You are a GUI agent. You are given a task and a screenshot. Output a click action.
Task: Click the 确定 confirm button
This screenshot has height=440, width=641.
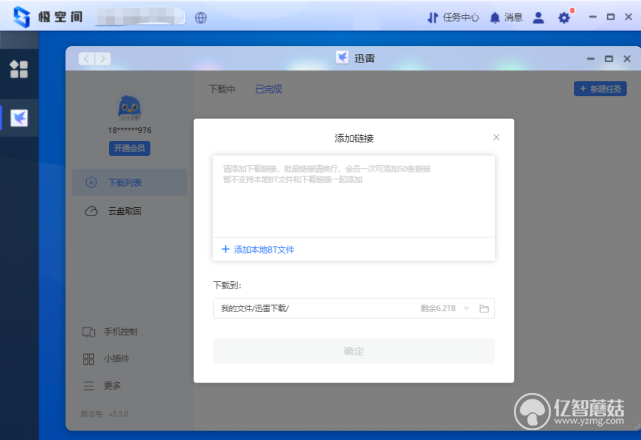[x=354, y=351]
